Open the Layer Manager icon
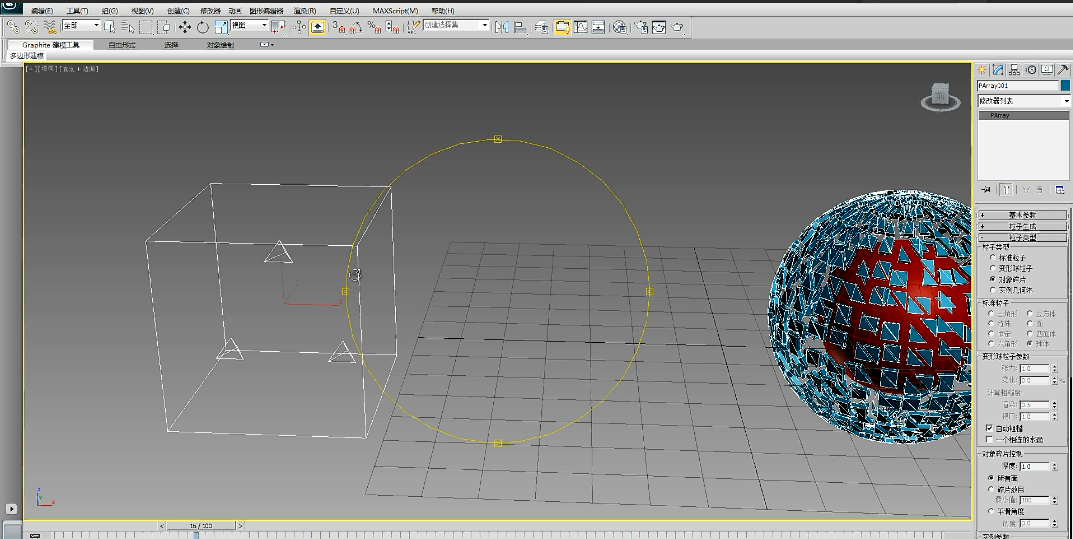1073x539 pixels. tap(541, 27)
